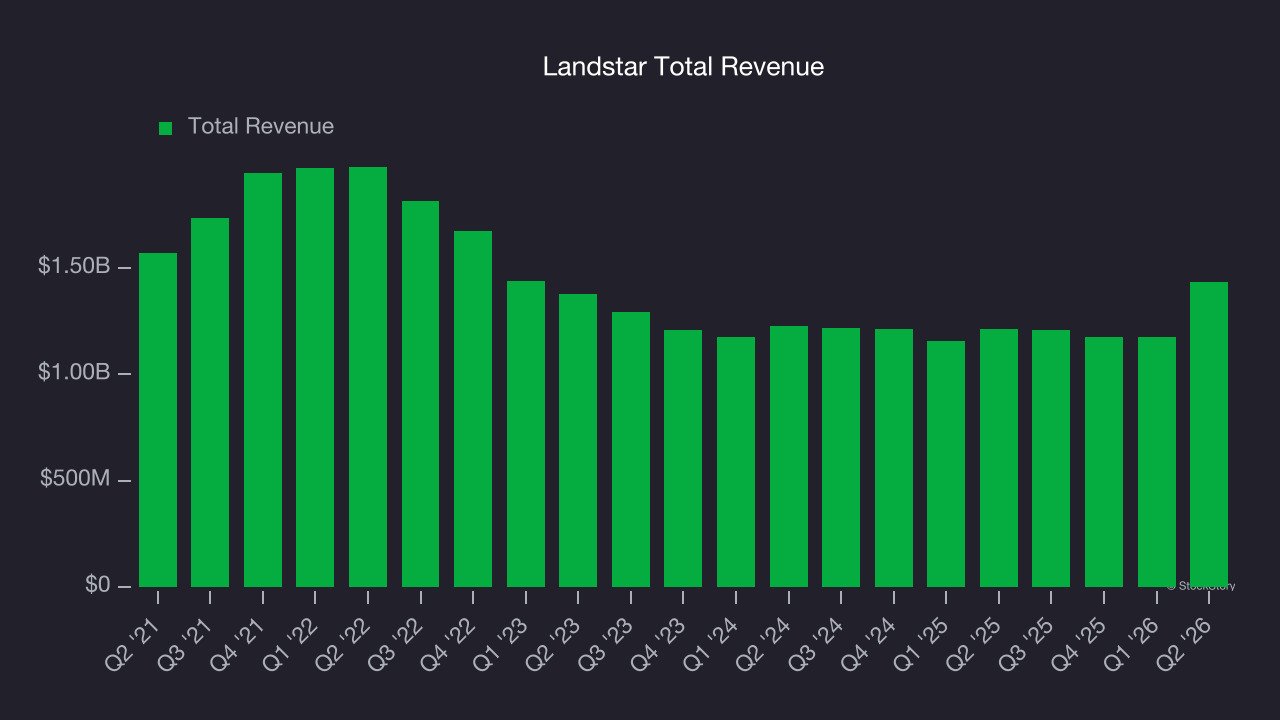The height and width of the screenshot is (720, 1280).
Task: Click the bar for Q3 '24
Action: point(841,457)
